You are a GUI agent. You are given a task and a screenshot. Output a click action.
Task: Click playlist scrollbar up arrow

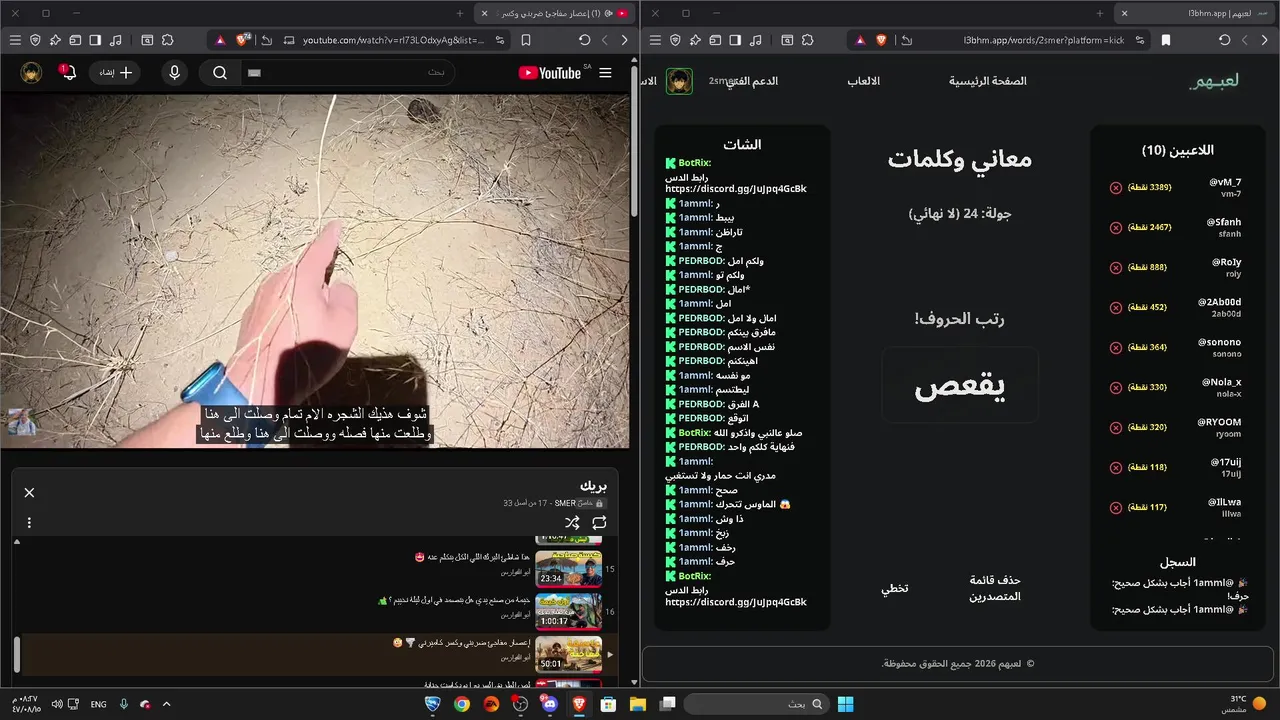(x=16, y=541)
